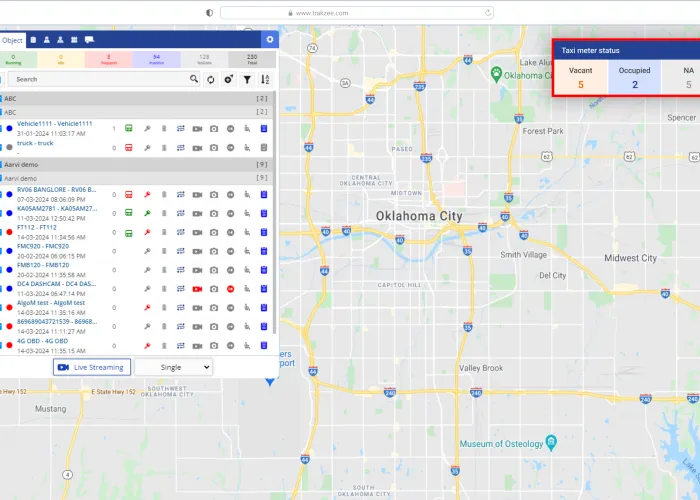Click the Live Streaming button
This screenshot has height=500, width=700.
pos(92,367)
